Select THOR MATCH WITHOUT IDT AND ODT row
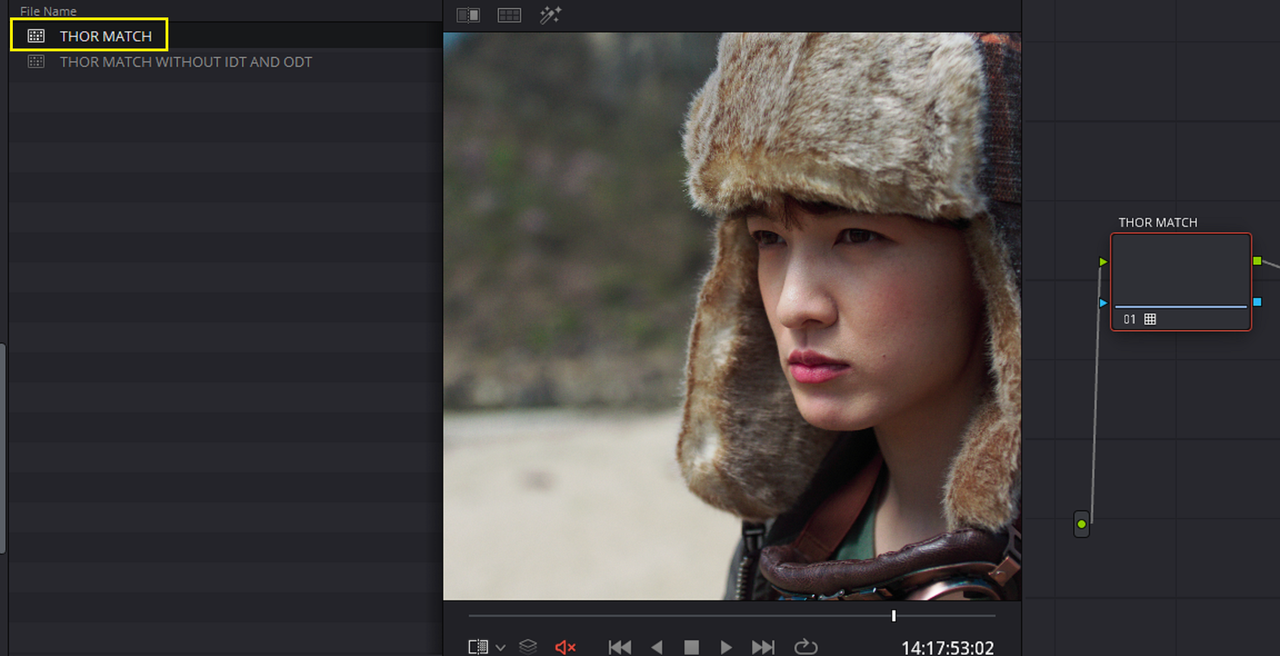Screen dimensions: 1280x656 coord(225,62)
